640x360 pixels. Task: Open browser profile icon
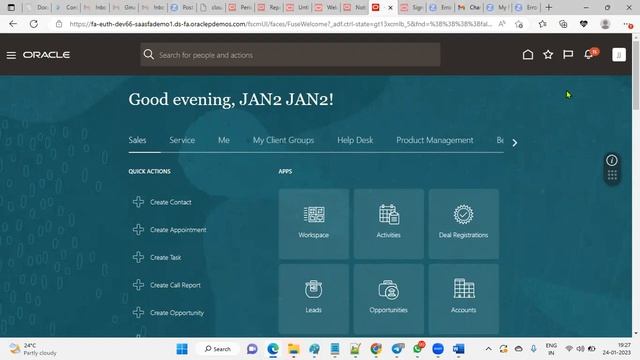pos(605,24)
